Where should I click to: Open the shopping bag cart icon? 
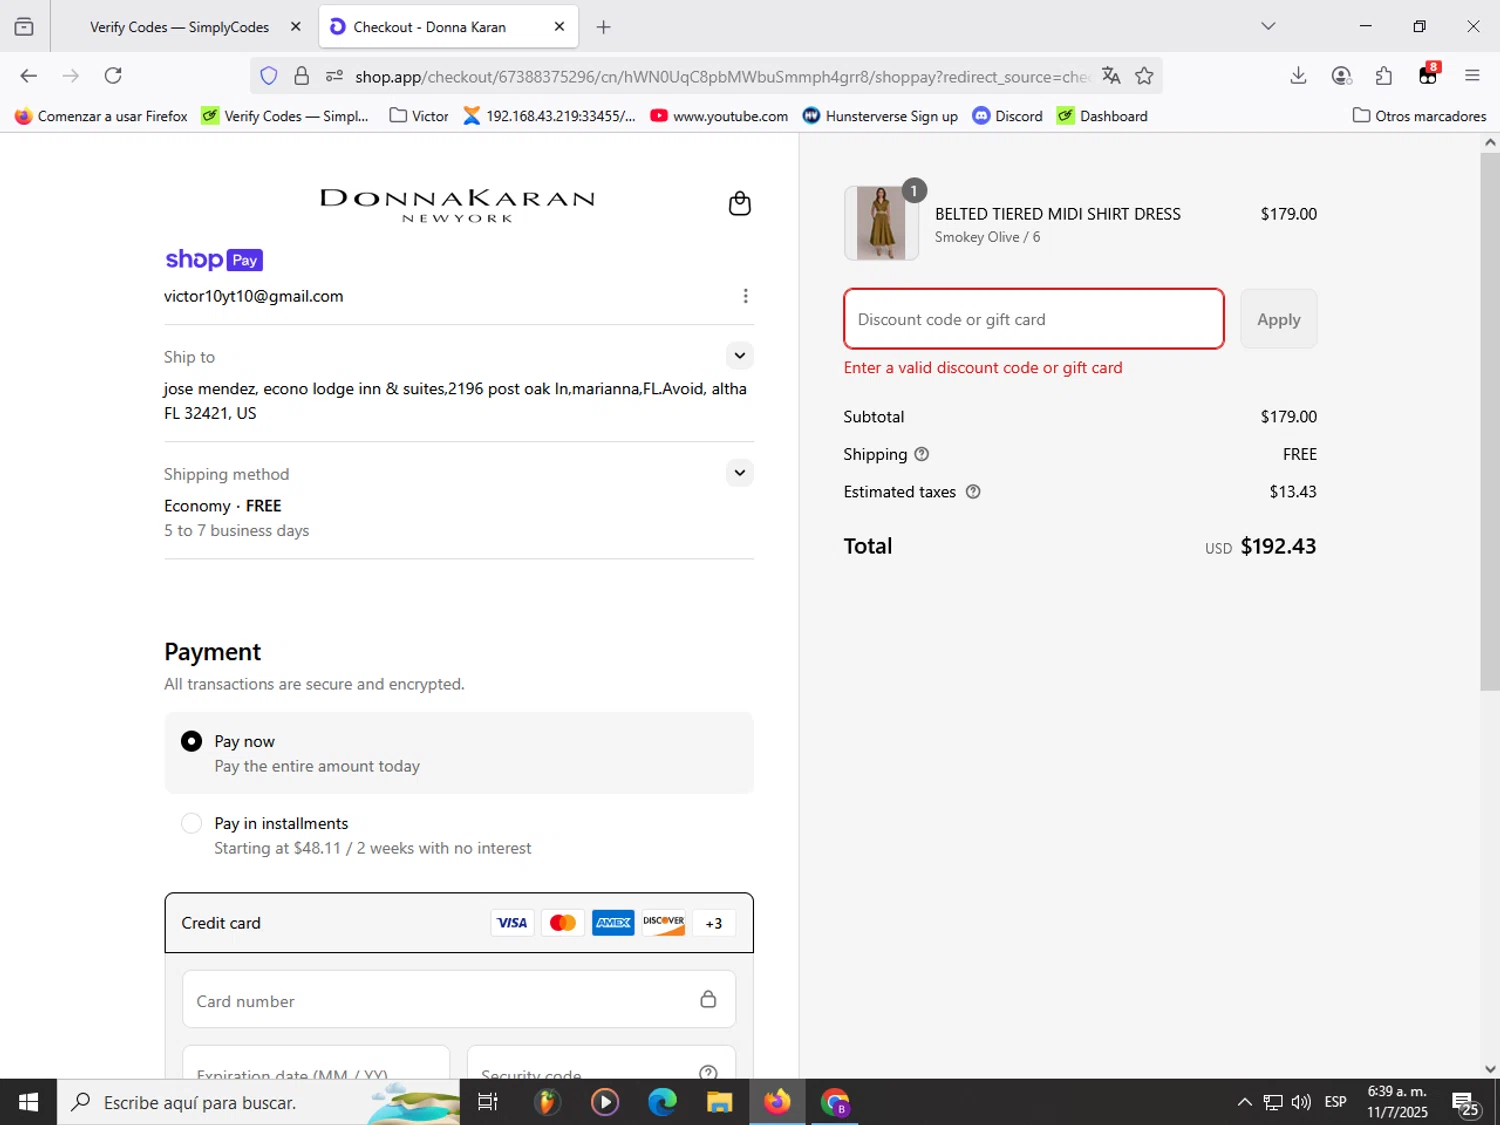(739, 203)
